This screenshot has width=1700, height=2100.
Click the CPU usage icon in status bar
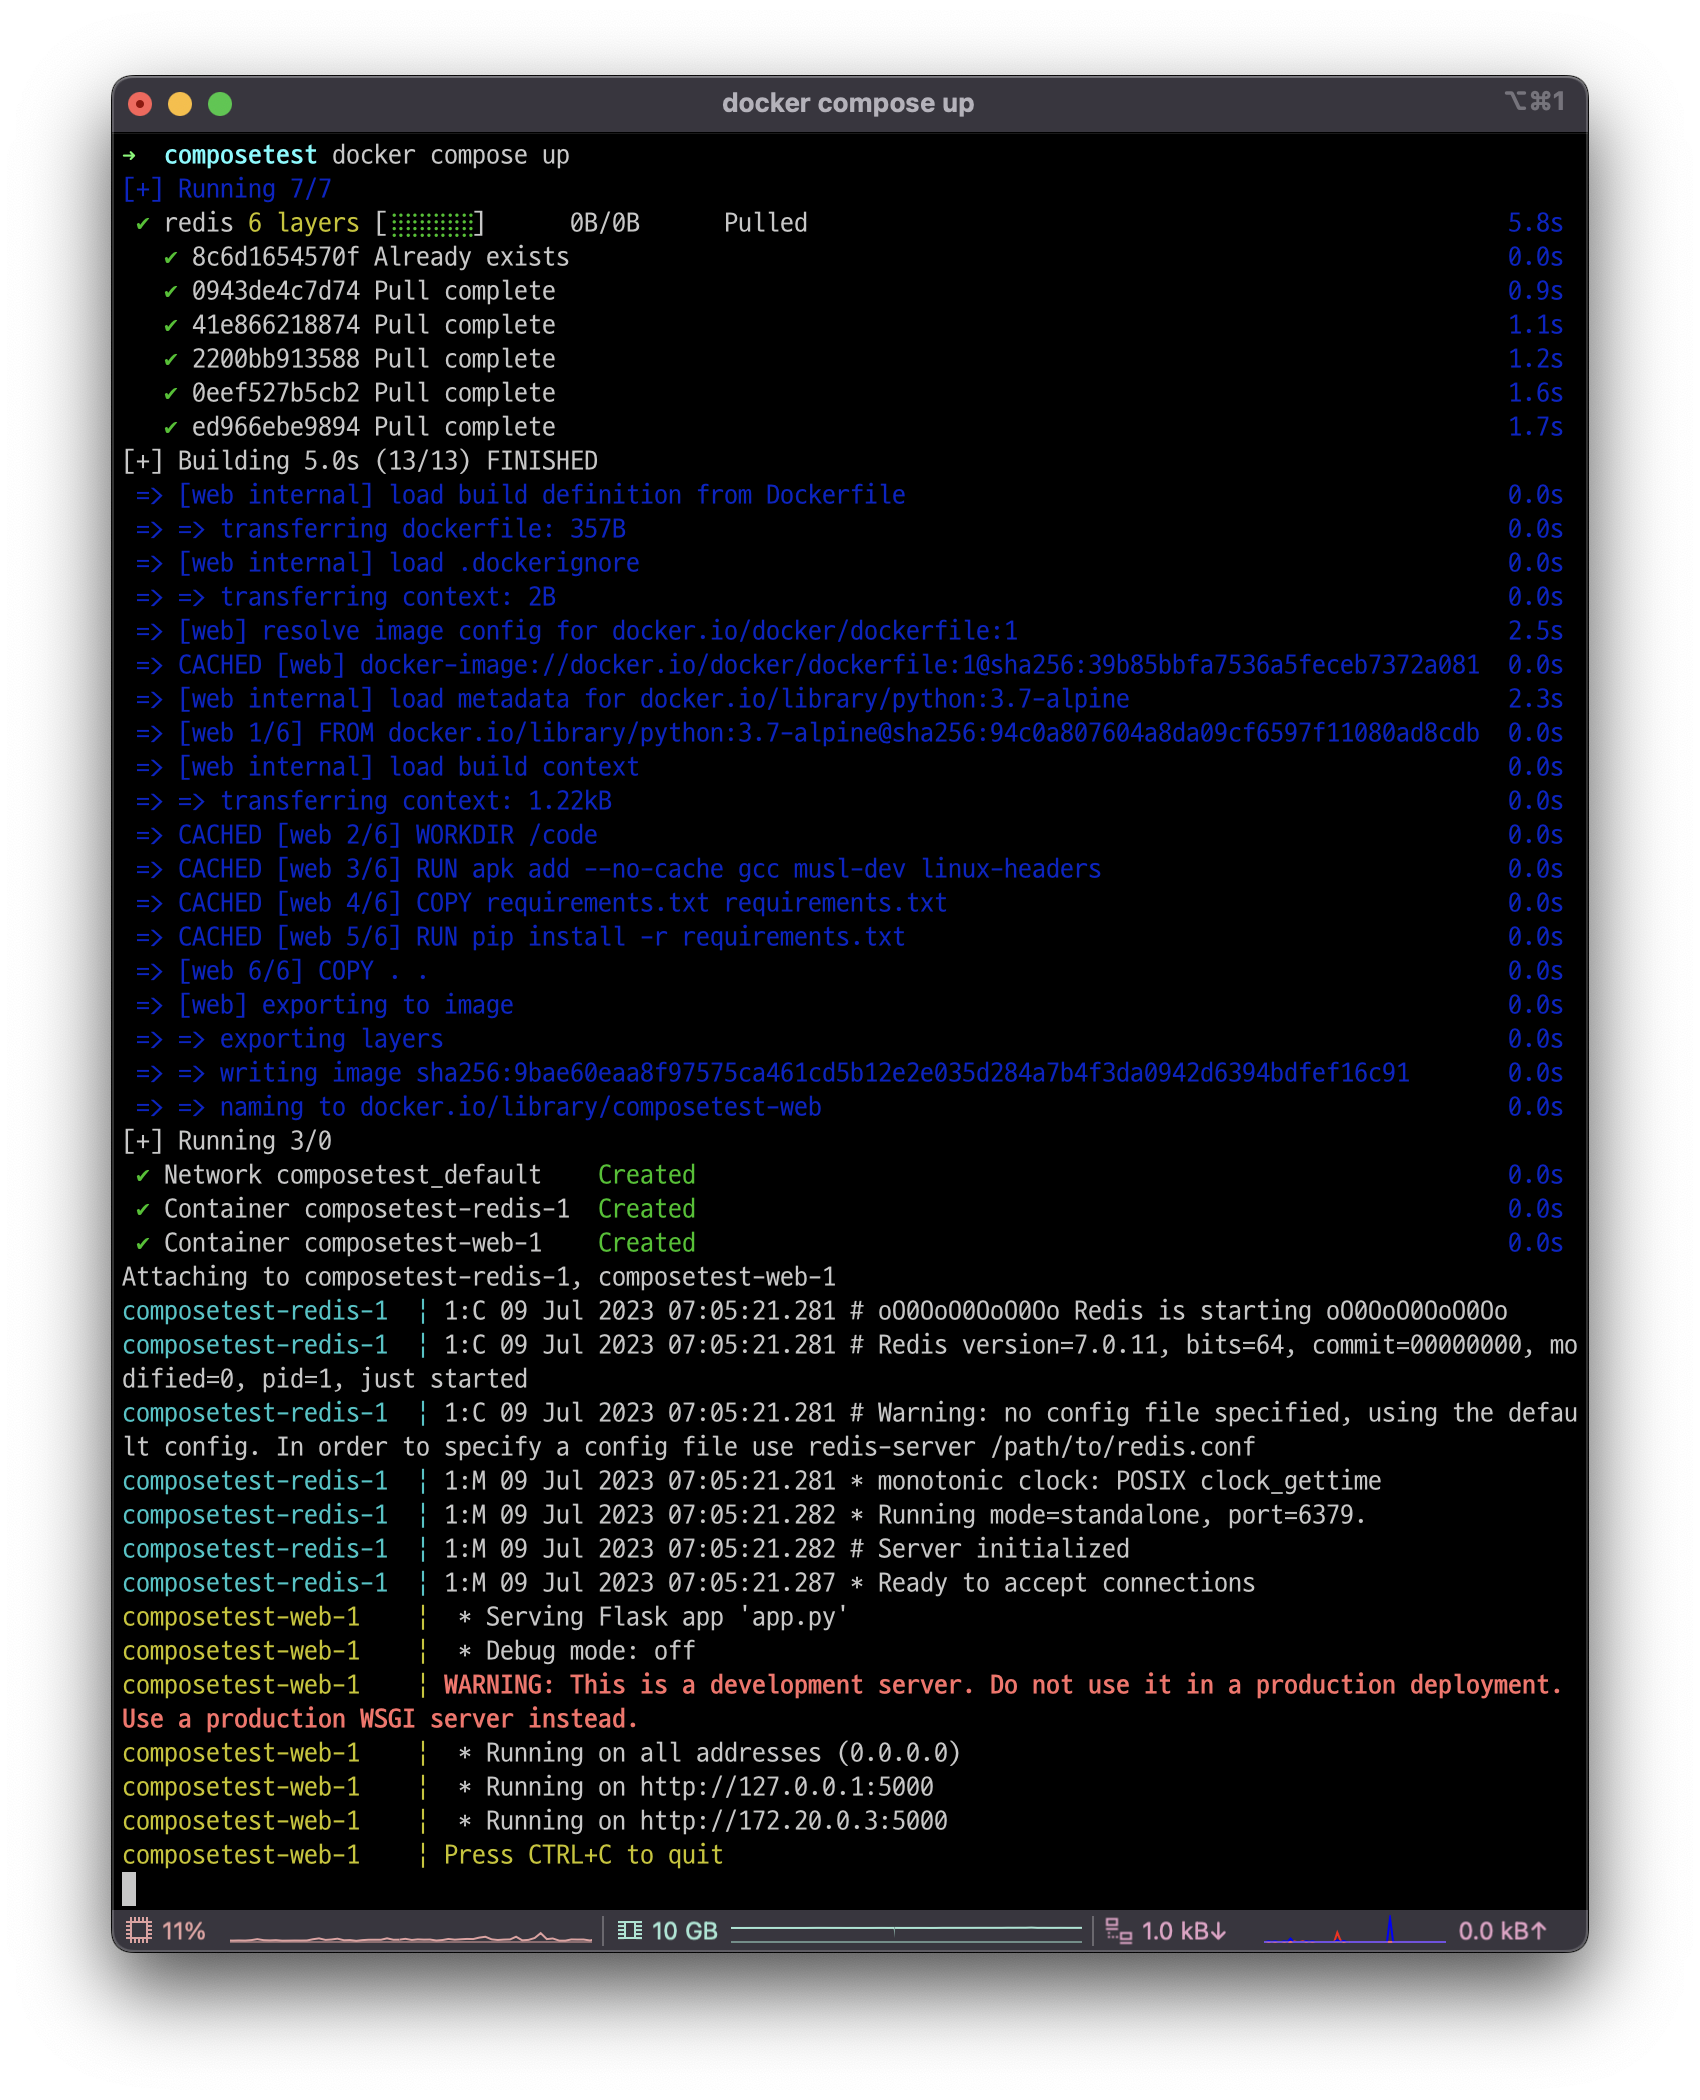pyautogui.click(x=139, y=1930)
